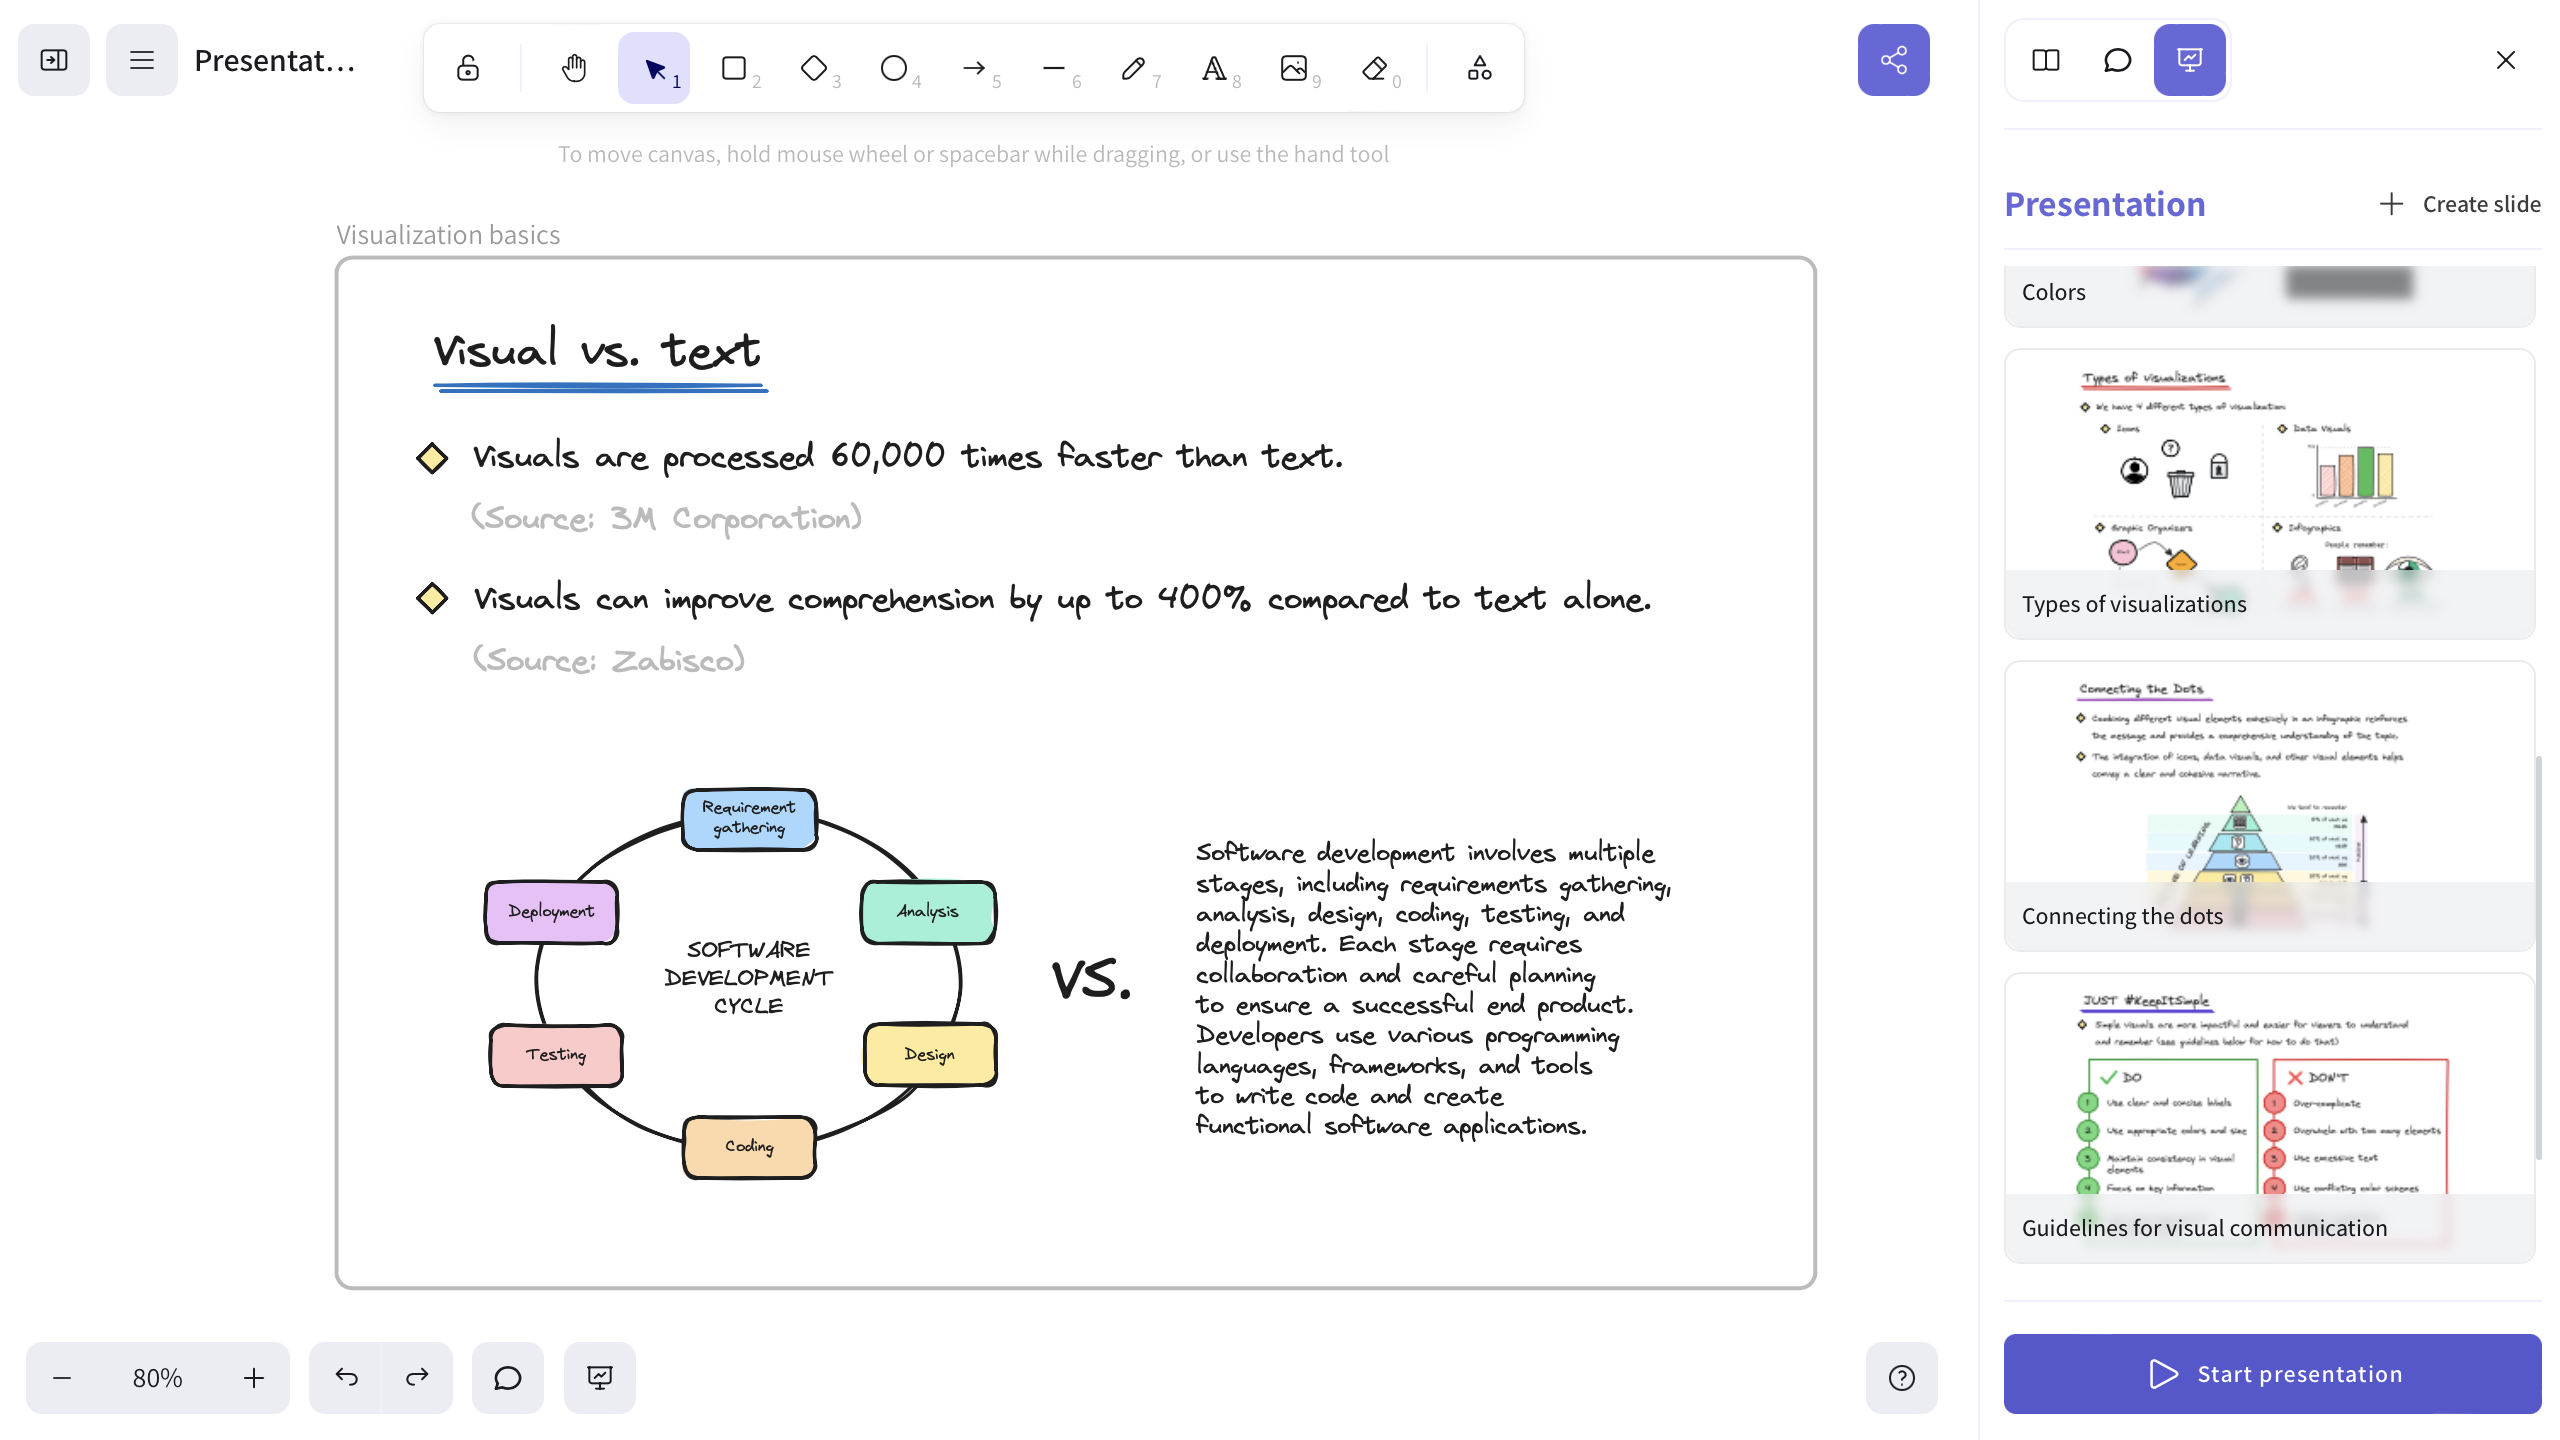Select the Hand tool in the toolbar
Viewport: 2560px width, 1440px height.
pos(574,67)
